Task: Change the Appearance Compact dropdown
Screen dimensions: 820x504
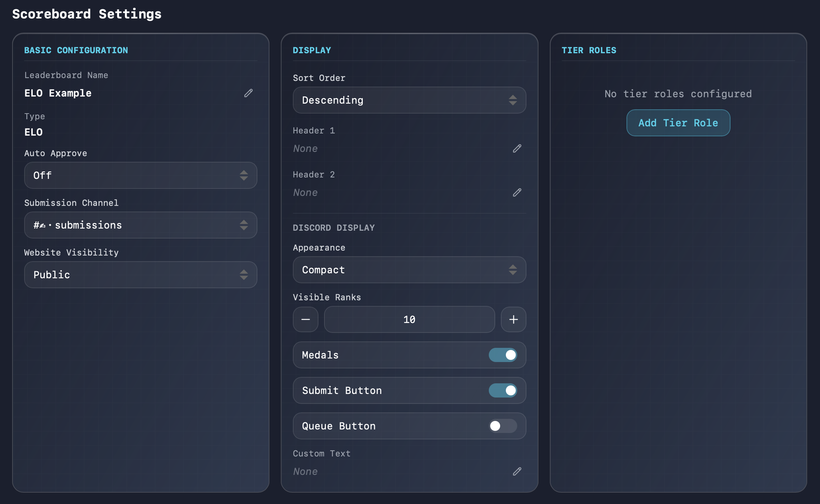Action: coord(409,270)
